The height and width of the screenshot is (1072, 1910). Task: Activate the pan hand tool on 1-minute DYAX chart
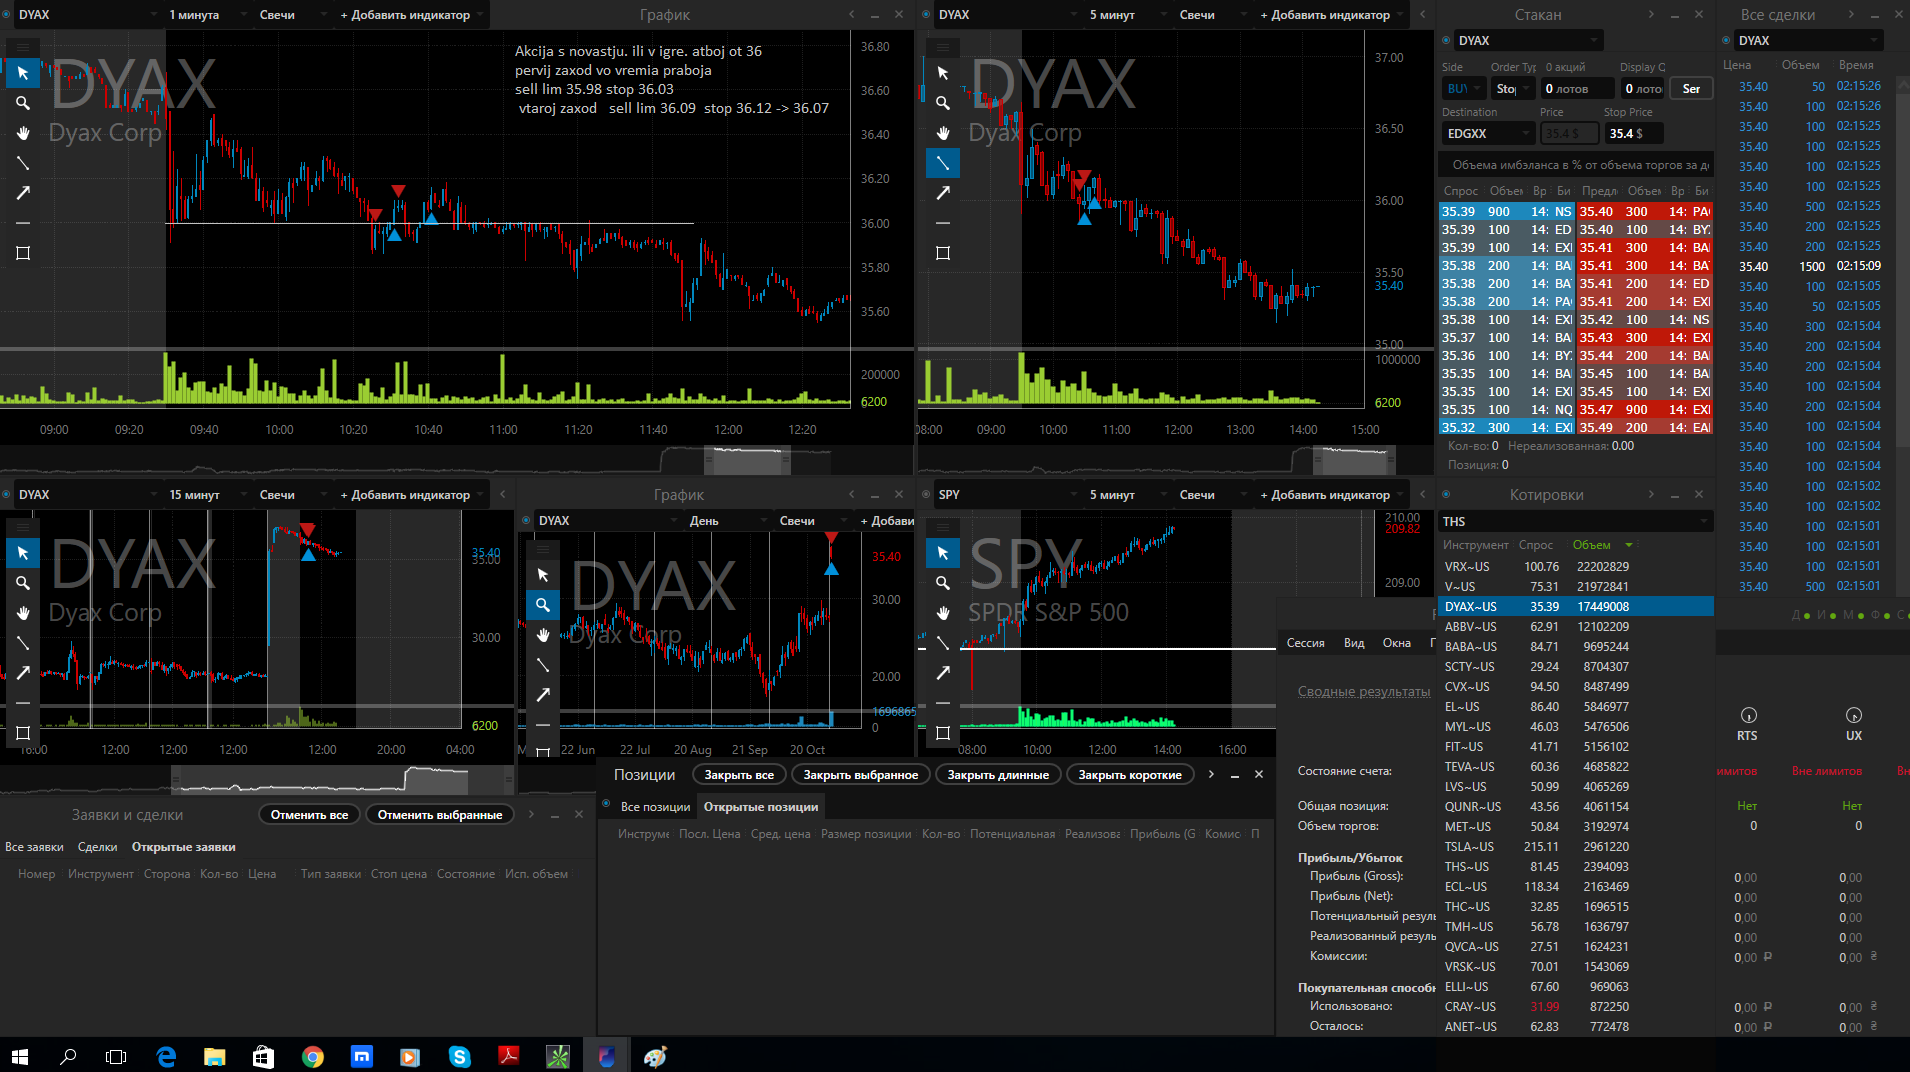pos(23,133)
